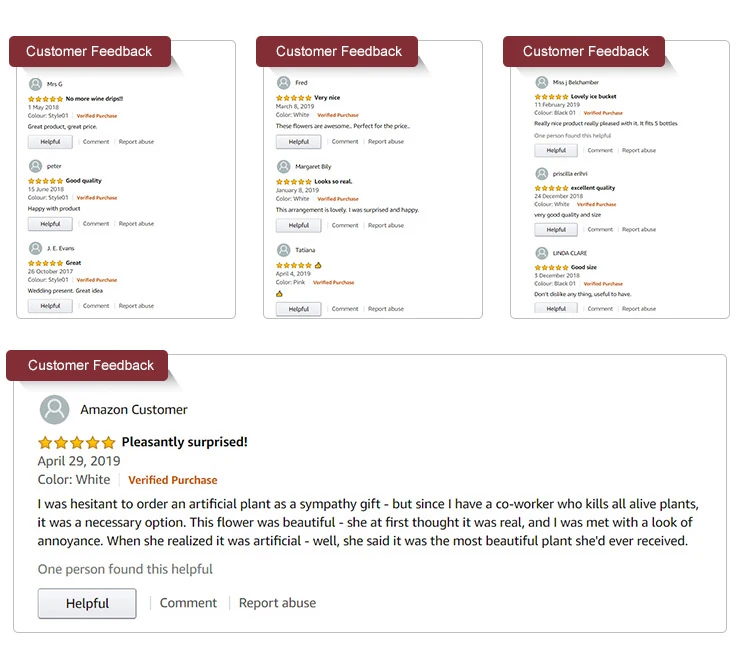Click LINDA CLARE's avatar icon
This screenshot has height=653, width=750.
tap(541, 253)
